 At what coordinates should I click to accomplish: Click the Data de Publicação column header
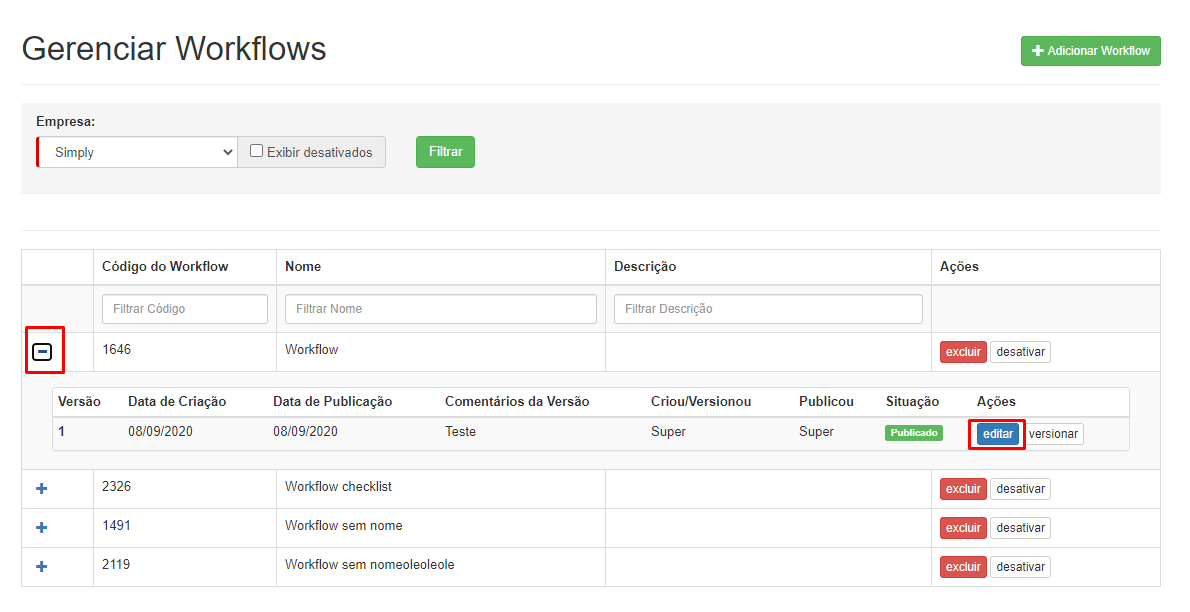click(332, 402)
